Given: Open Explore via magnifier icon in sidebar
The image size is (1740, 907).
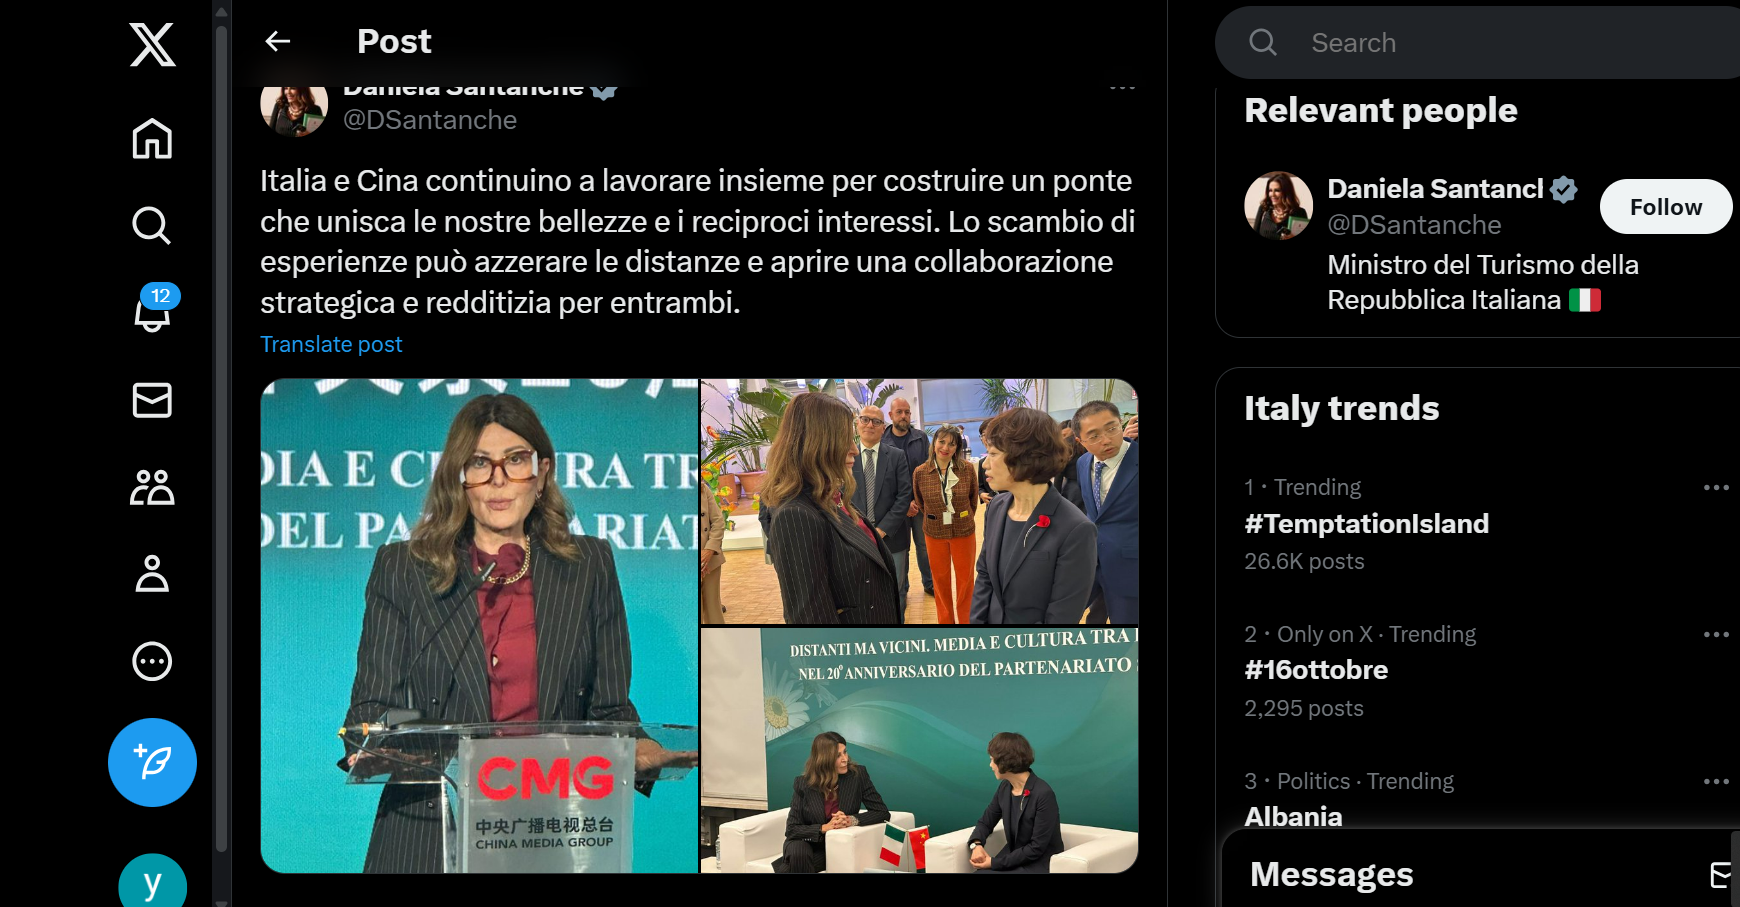Looking at the screenshot, I should coord(152,226).
